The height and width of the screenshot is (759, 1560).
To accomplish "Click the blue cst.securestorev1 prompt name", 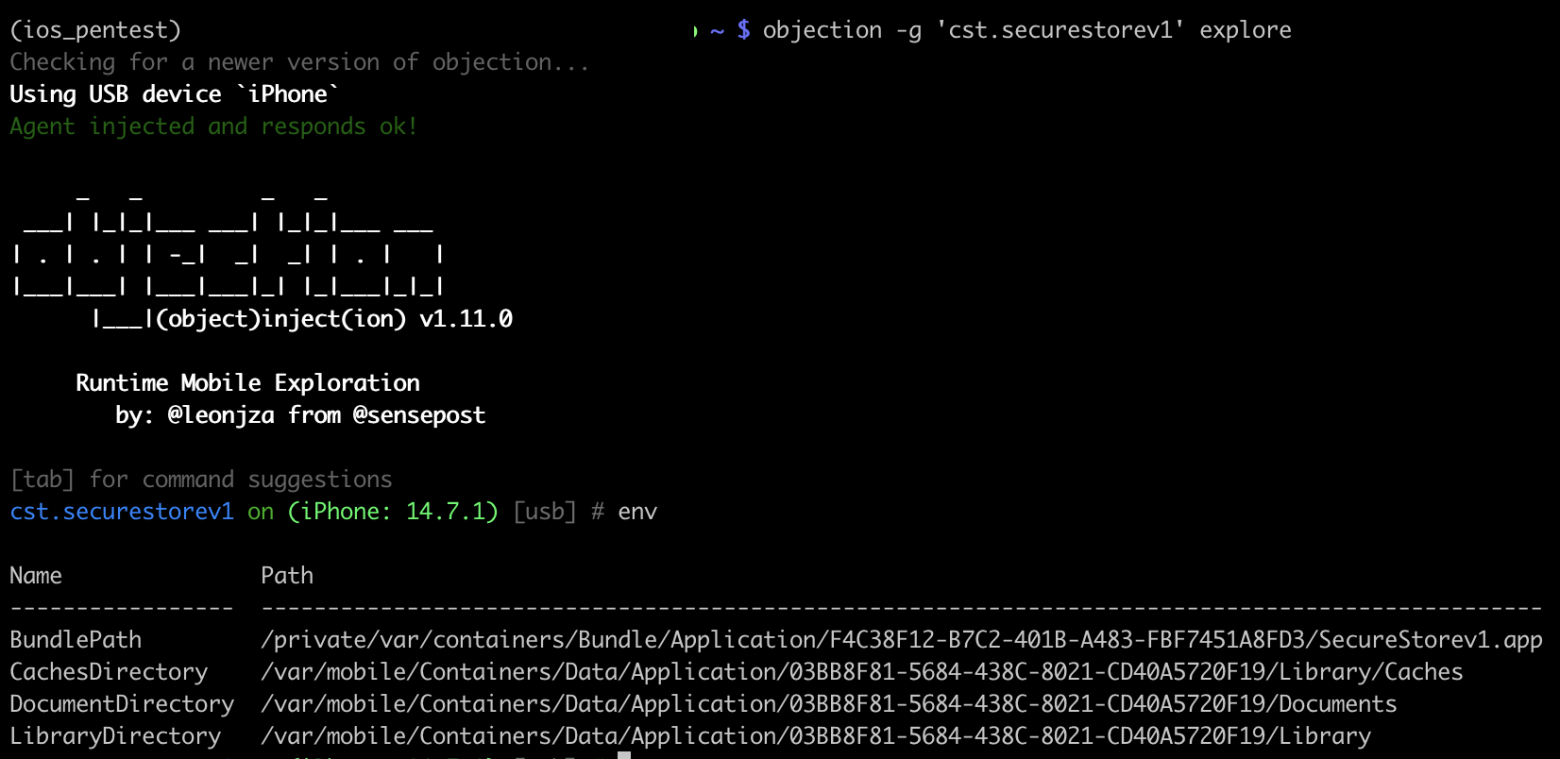I will click(121, 512).
